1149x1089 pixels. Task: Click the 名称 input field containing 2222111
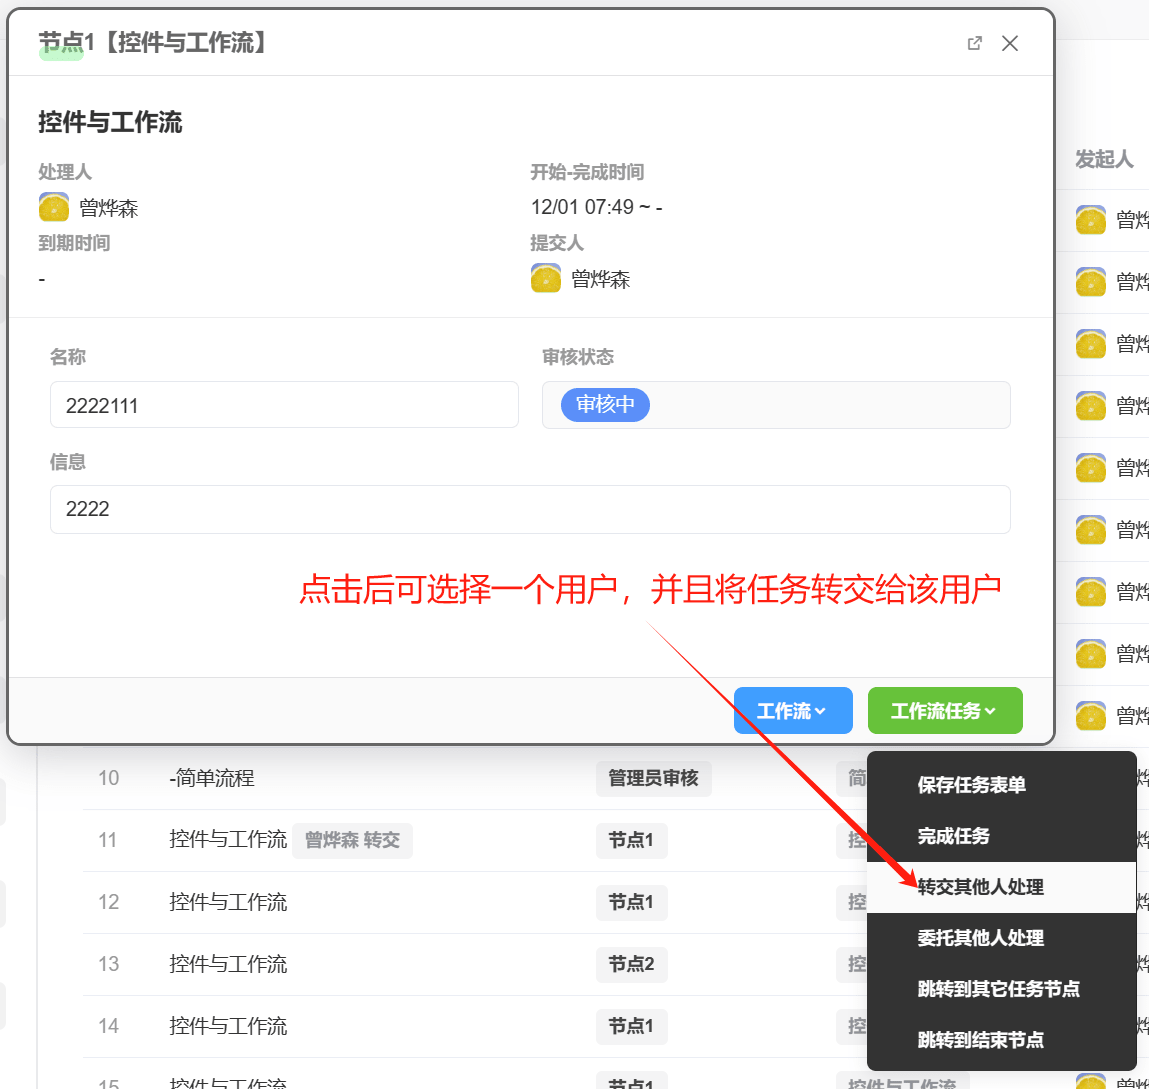[x=284, y=405]
